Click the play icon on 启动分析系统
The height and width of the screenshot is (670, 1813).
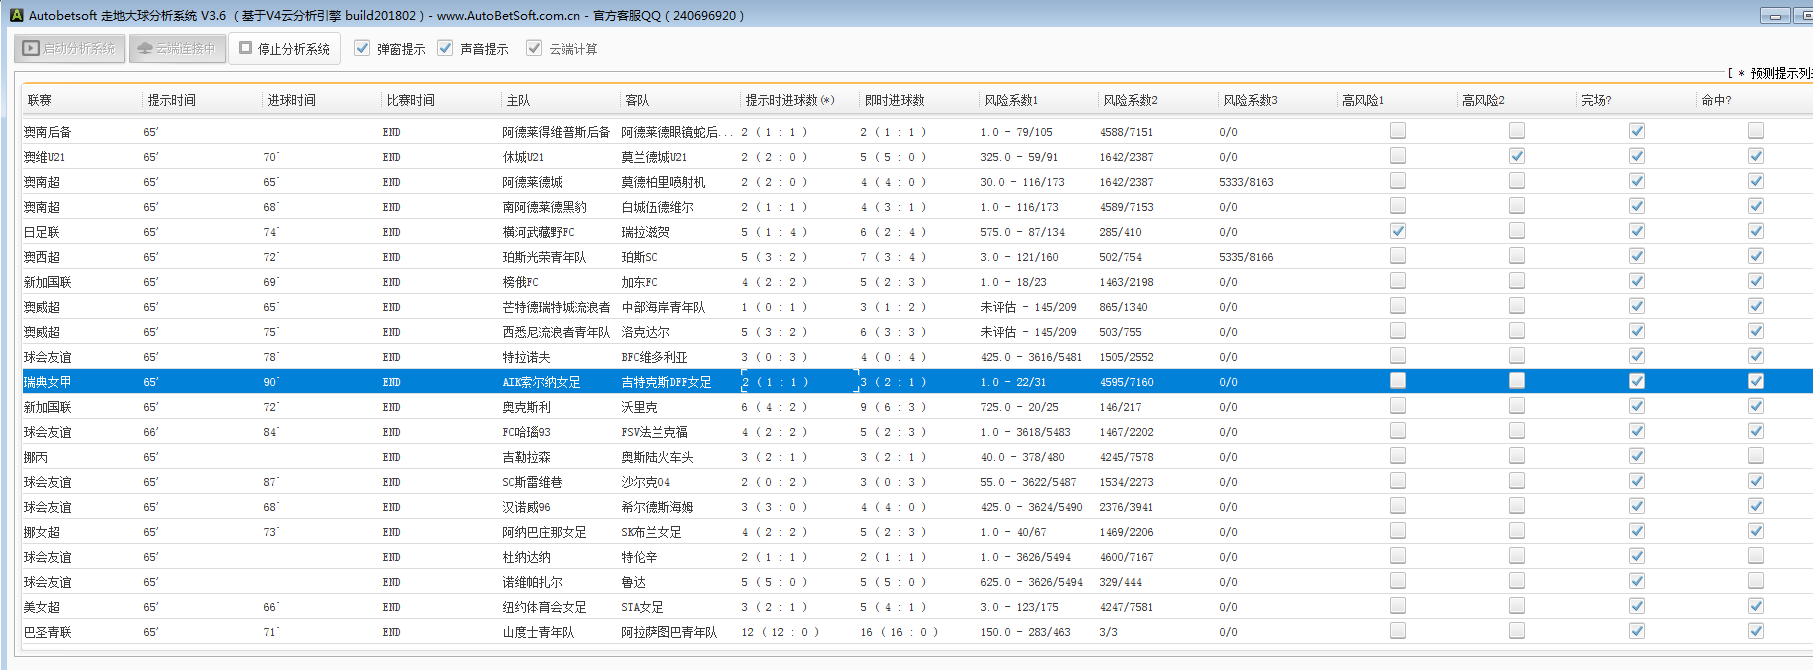(x=31, y=48)
